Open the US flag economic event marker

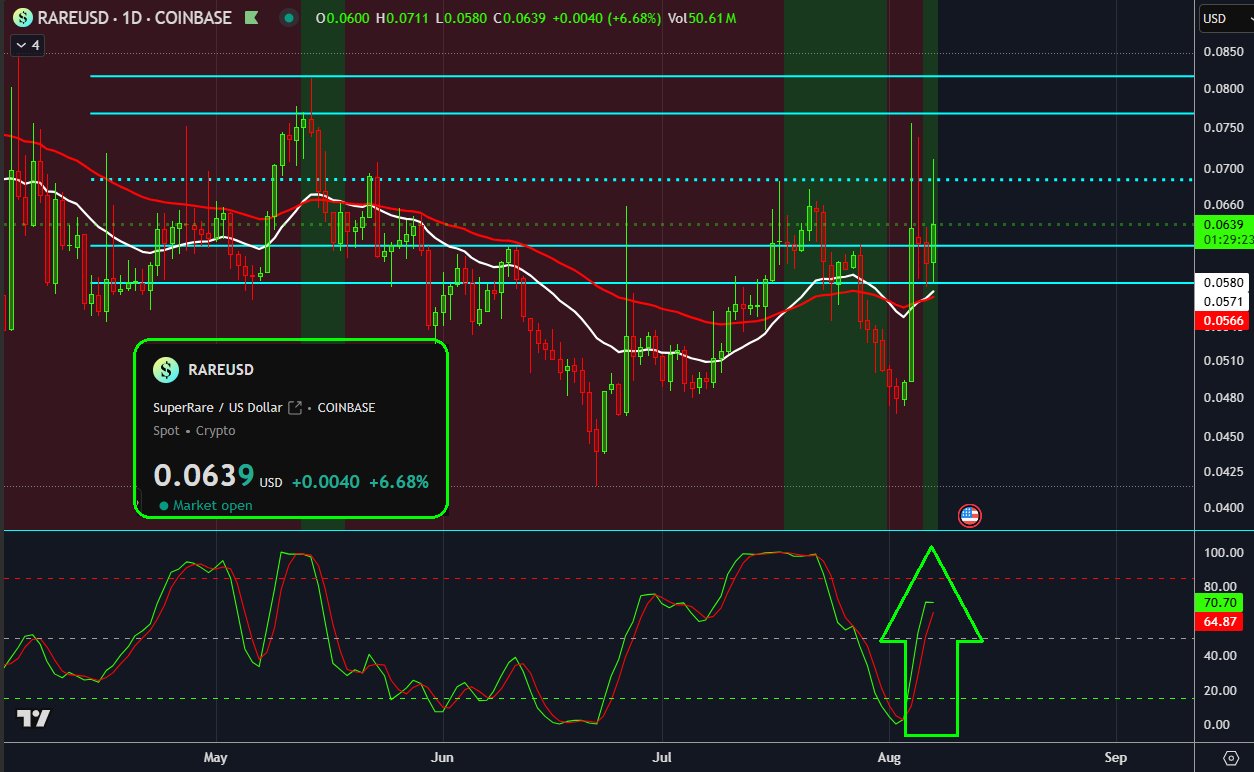tap(969, 516)
